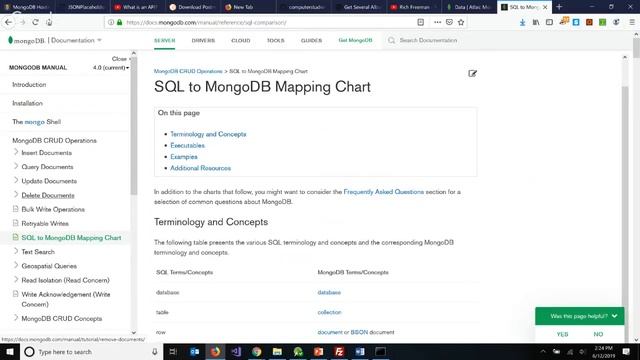Open Word from the taskbar
The height and width of the screenshot is (360, 640).
(x=360, y=351)
